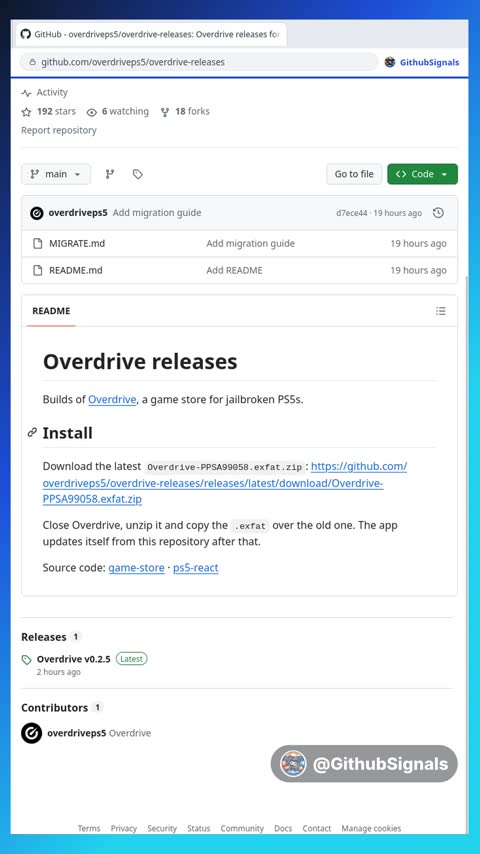The image size is (480, 854).
Task: Open footer Status link
Action: tap(198, 828)
